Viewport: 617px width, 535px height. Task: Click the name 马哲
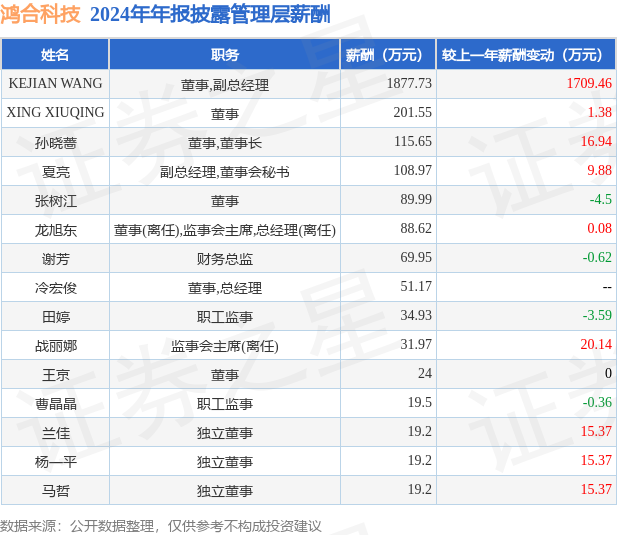click(55, 491)
